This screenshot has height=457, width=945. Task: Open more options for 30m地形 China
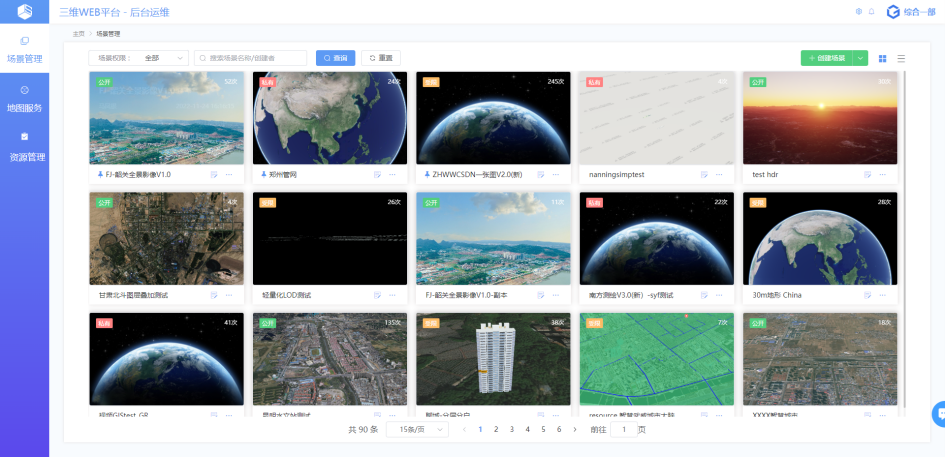[x=883, y=295]
